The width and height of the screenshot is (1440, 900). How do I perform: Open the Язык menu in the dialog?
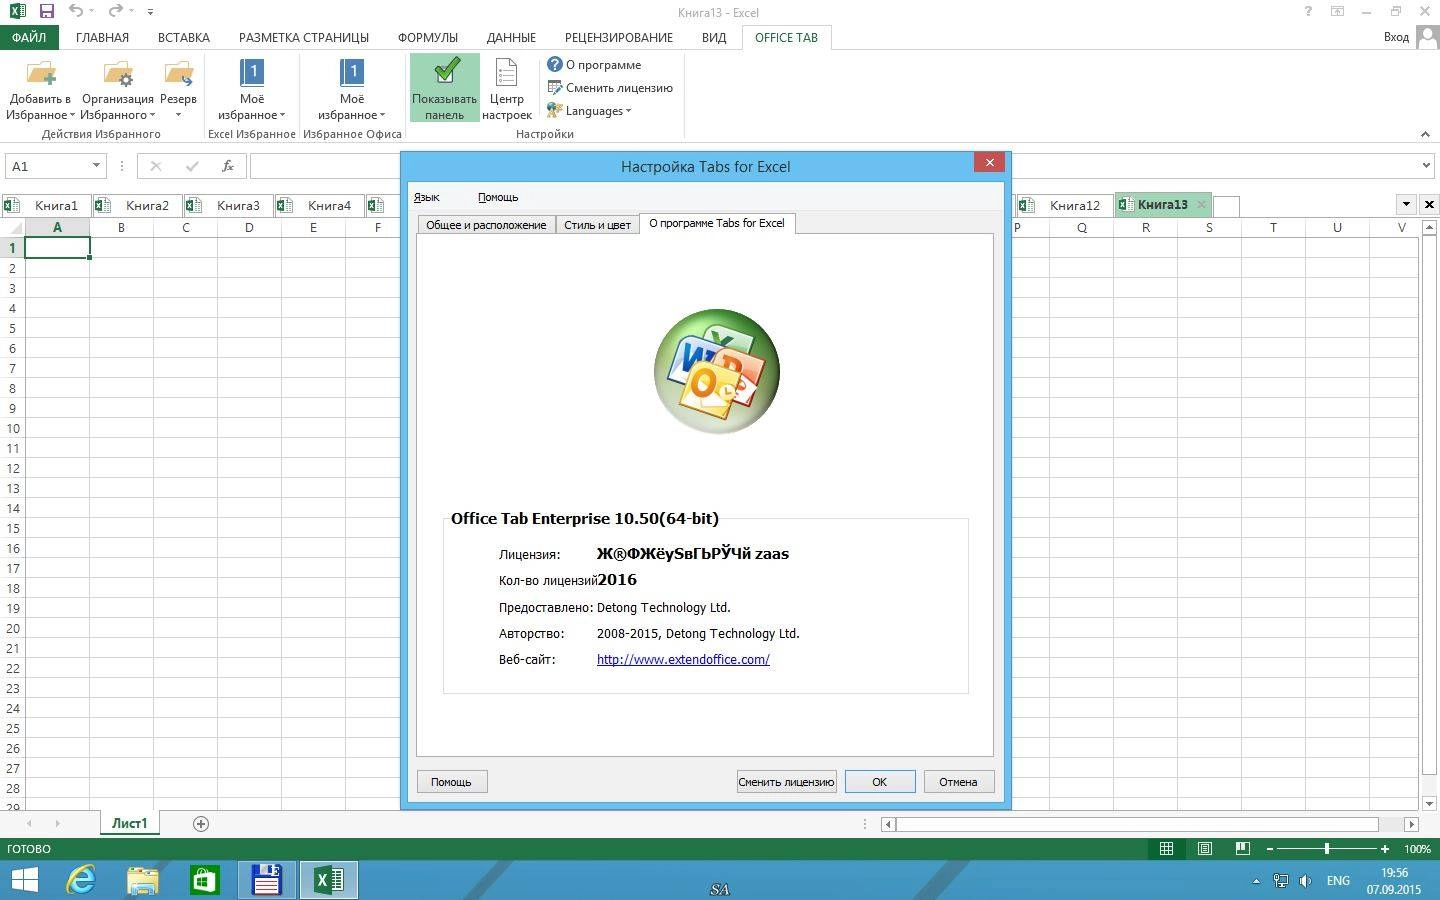(427, 197)
